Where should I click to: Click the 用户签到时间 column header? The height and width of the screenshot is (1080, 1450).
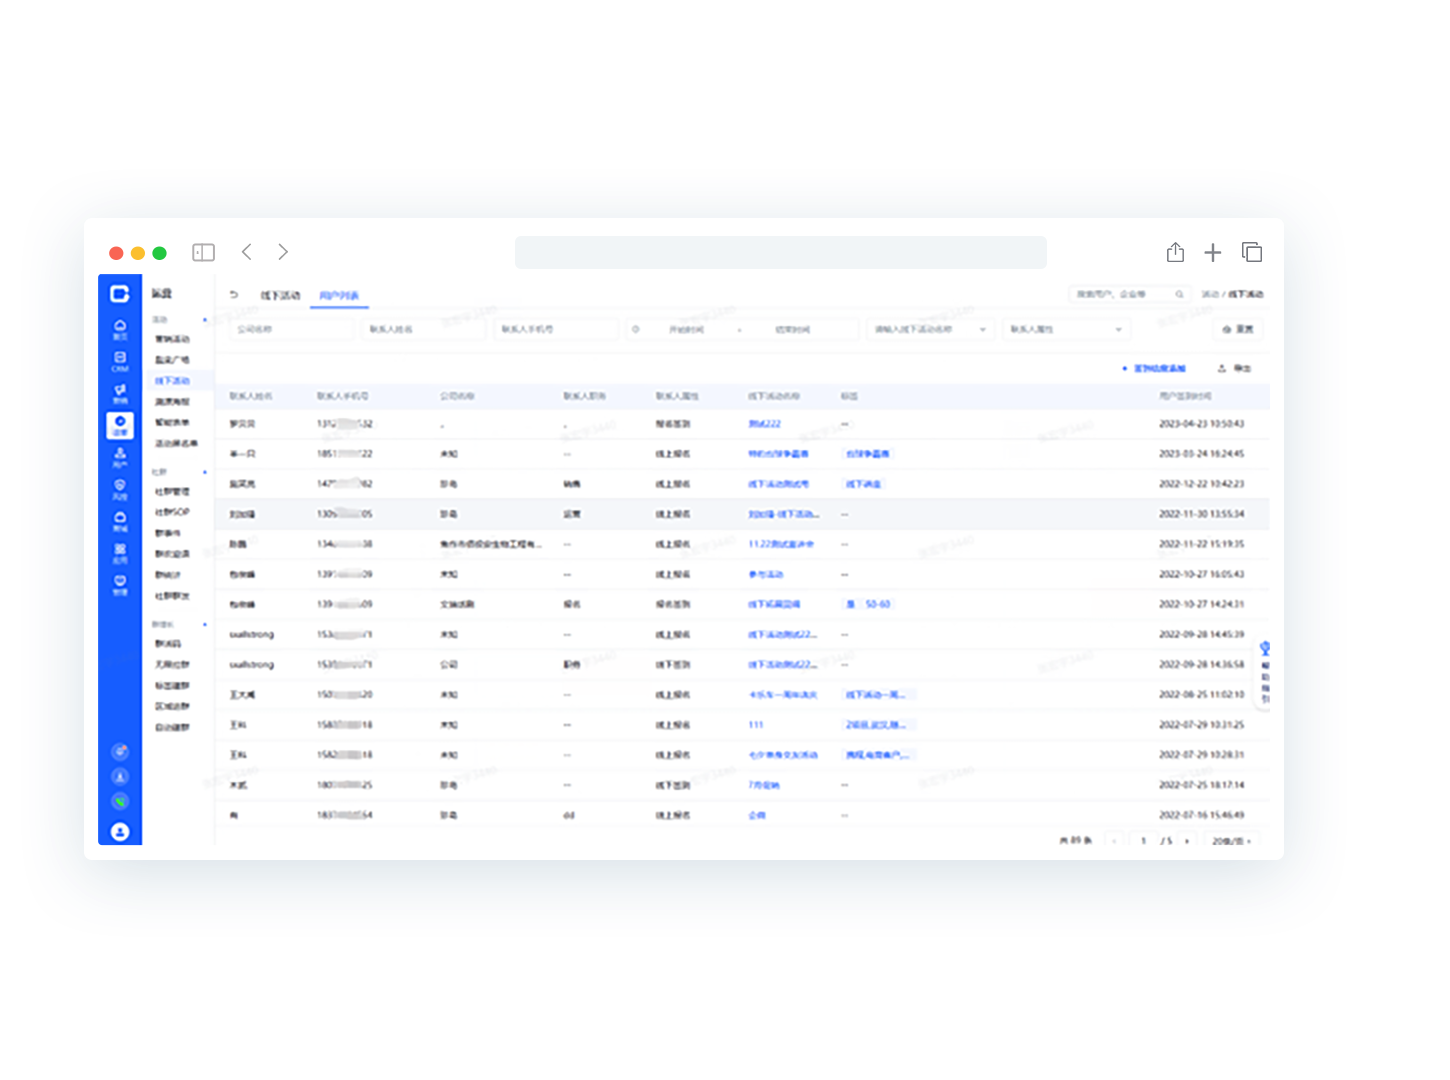(x=1185, y=396)
